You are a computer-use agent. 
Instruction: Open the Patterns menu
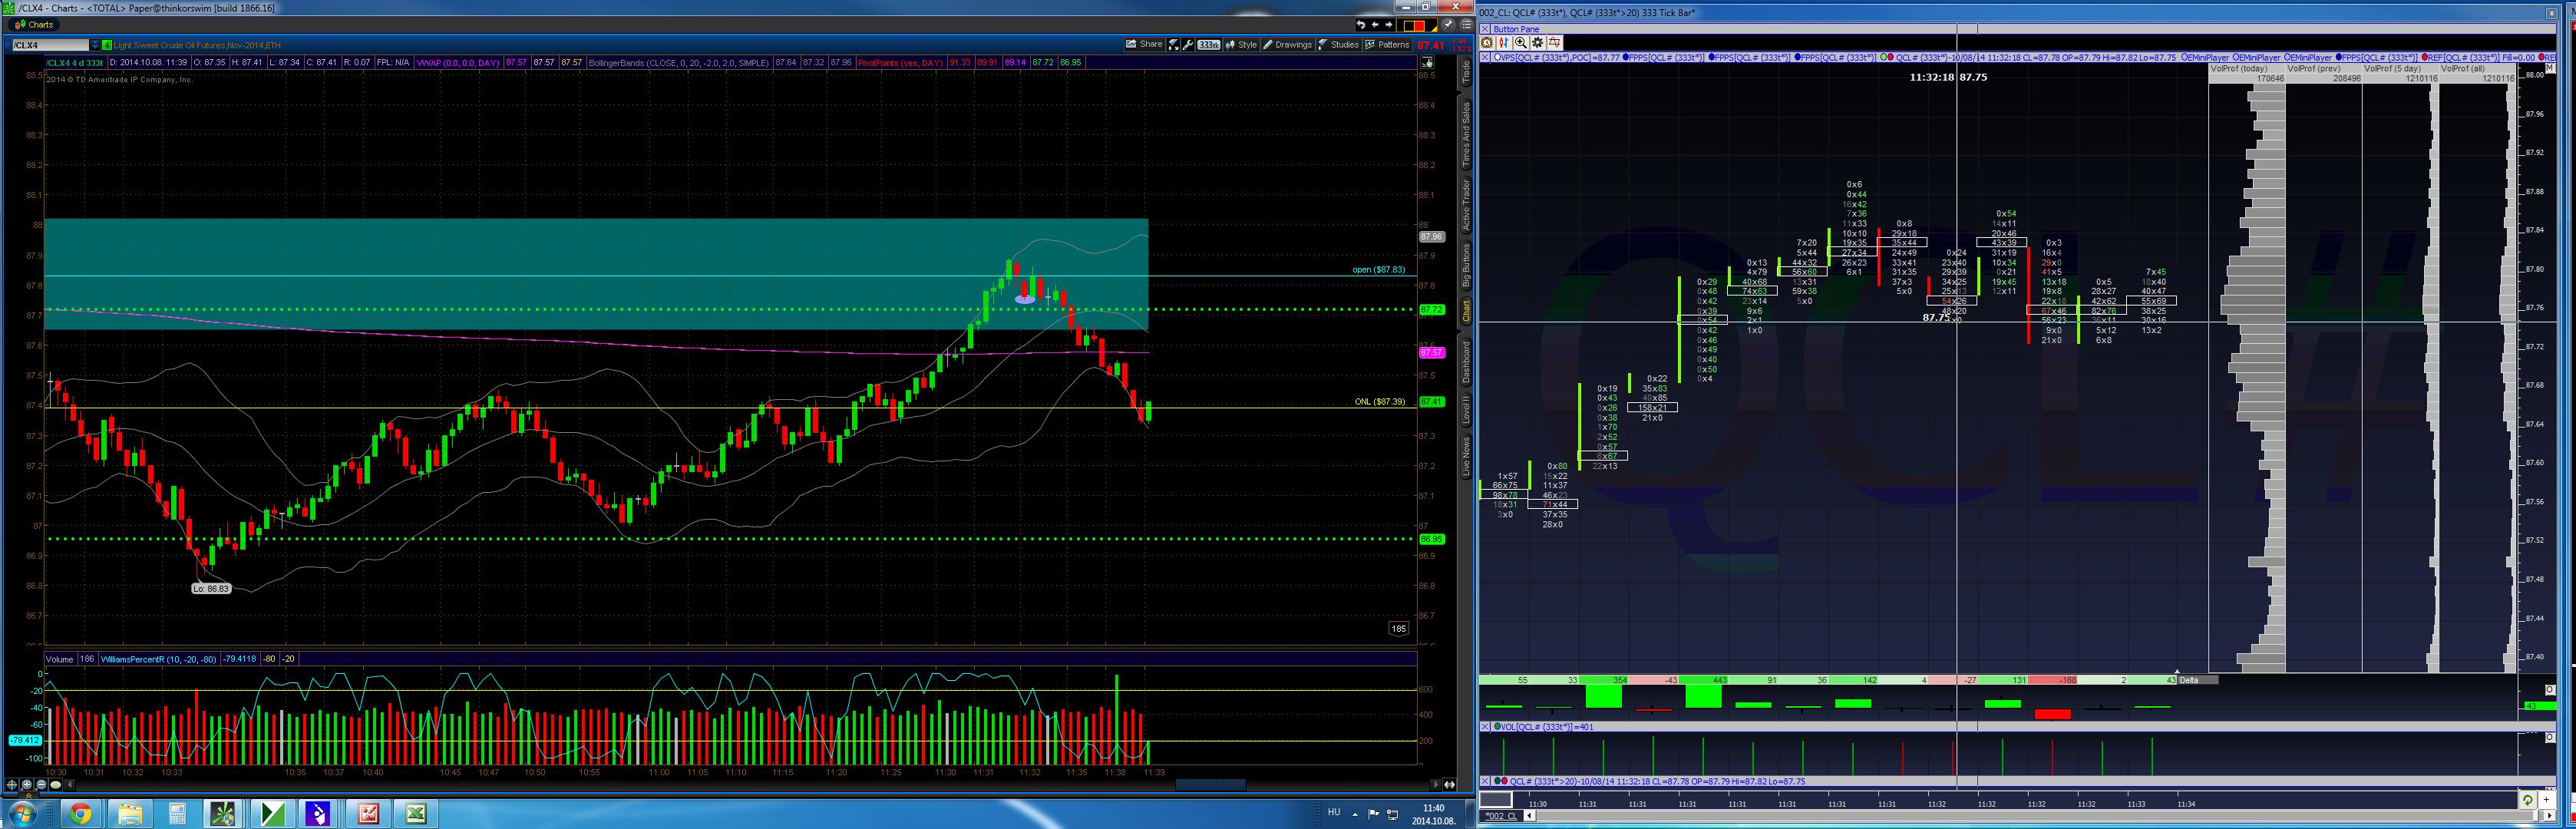pos(1387,45)
